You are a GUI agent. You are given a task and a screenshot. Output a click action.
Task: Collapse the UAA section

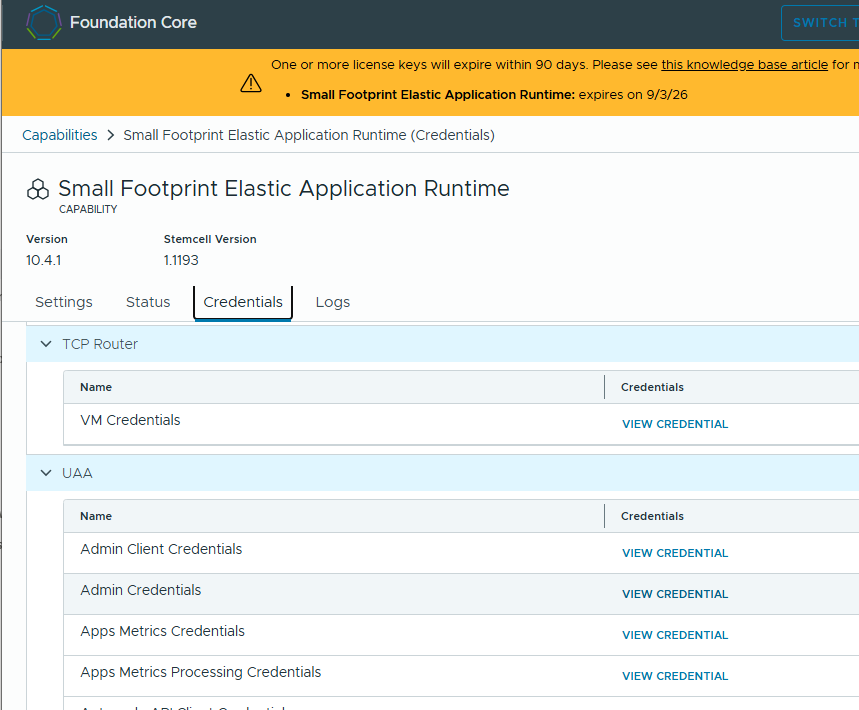pos(46,473)
